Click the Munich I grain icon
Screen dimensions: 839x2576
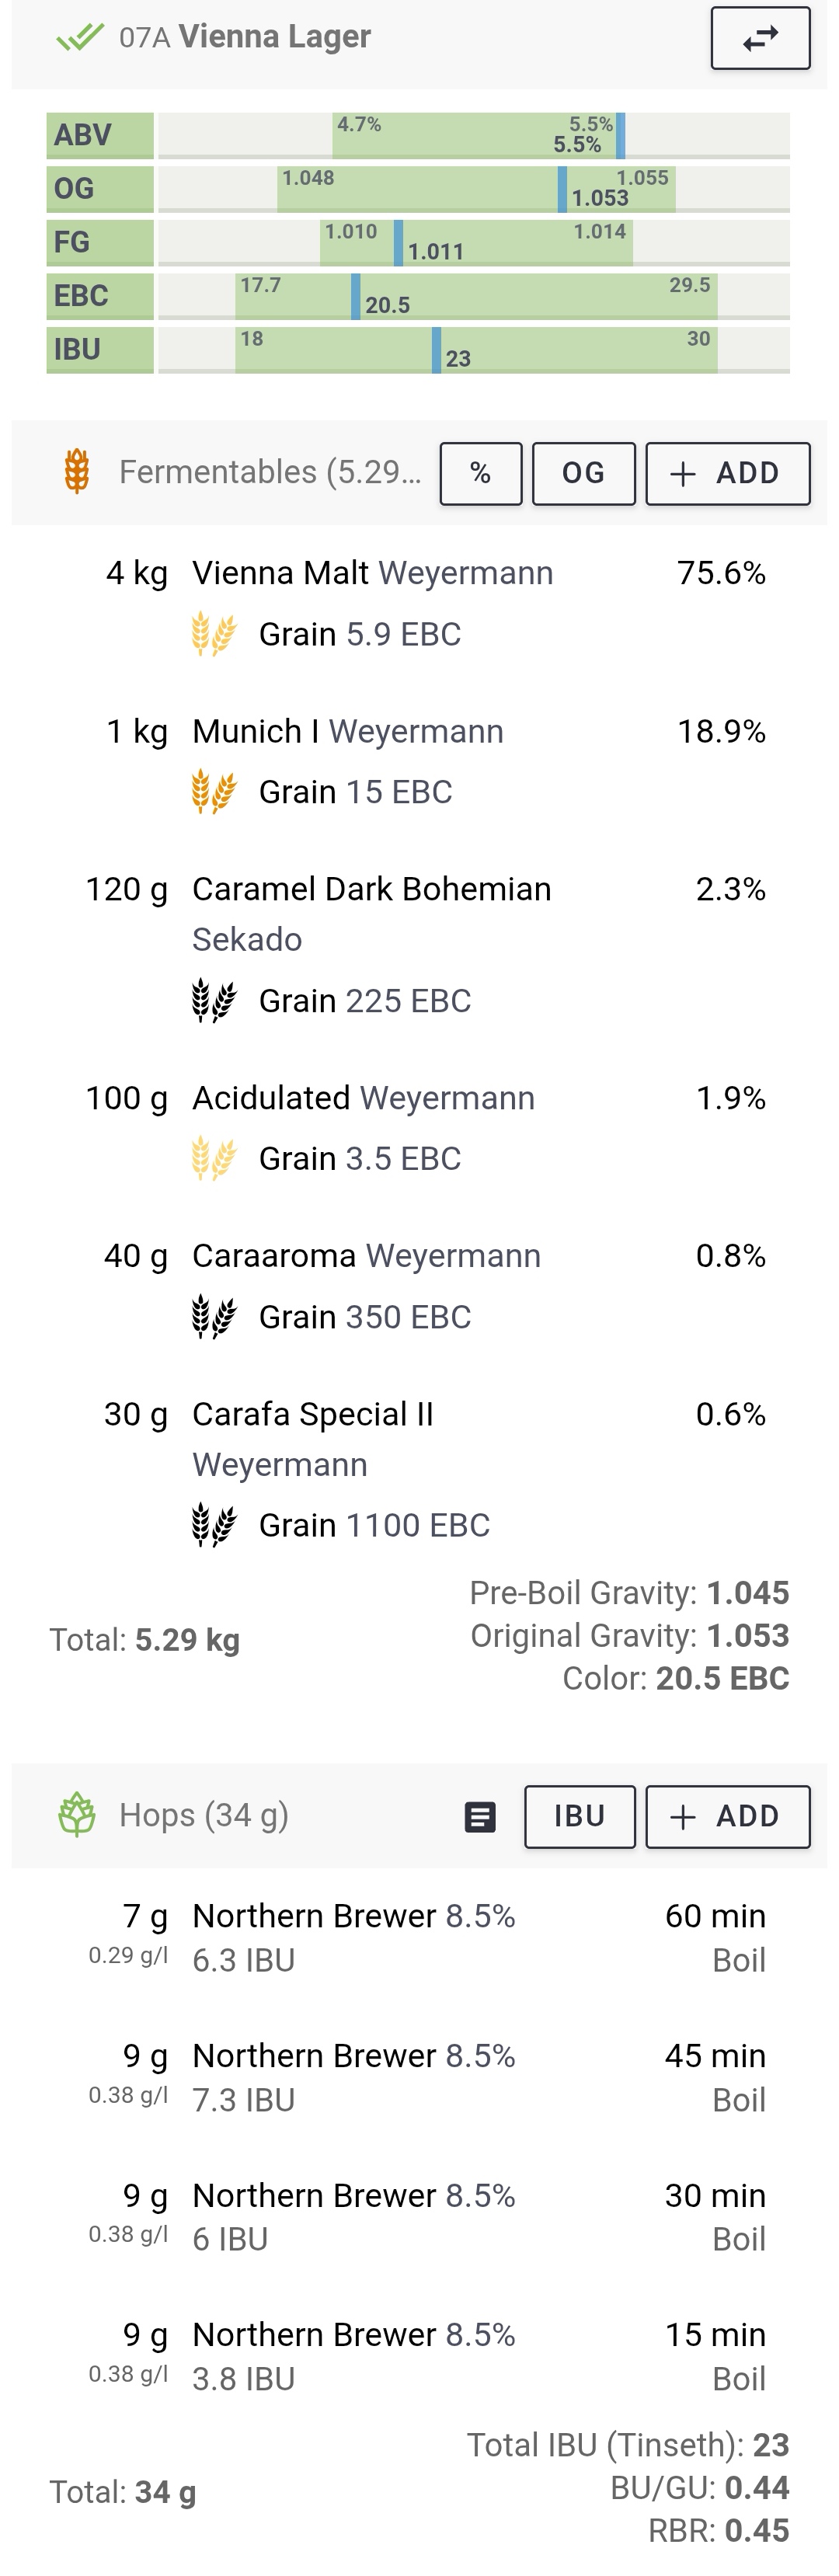click(214, 792)
